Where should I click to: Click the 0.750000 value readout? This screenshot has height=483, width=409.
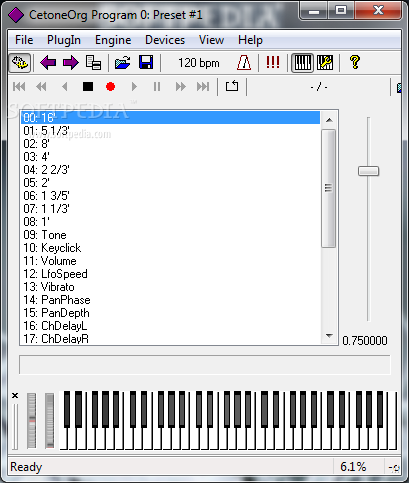[365, 341]
